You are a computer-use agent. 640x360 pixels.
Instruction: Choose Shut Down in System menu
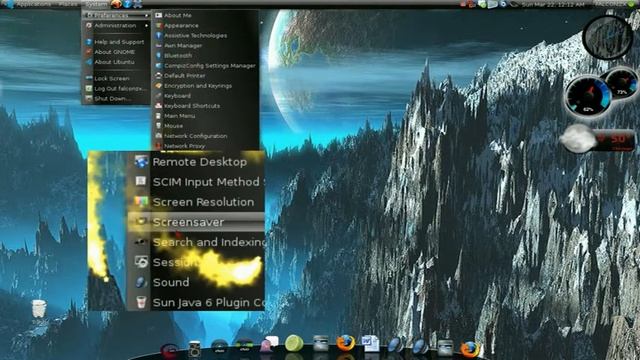116,98
